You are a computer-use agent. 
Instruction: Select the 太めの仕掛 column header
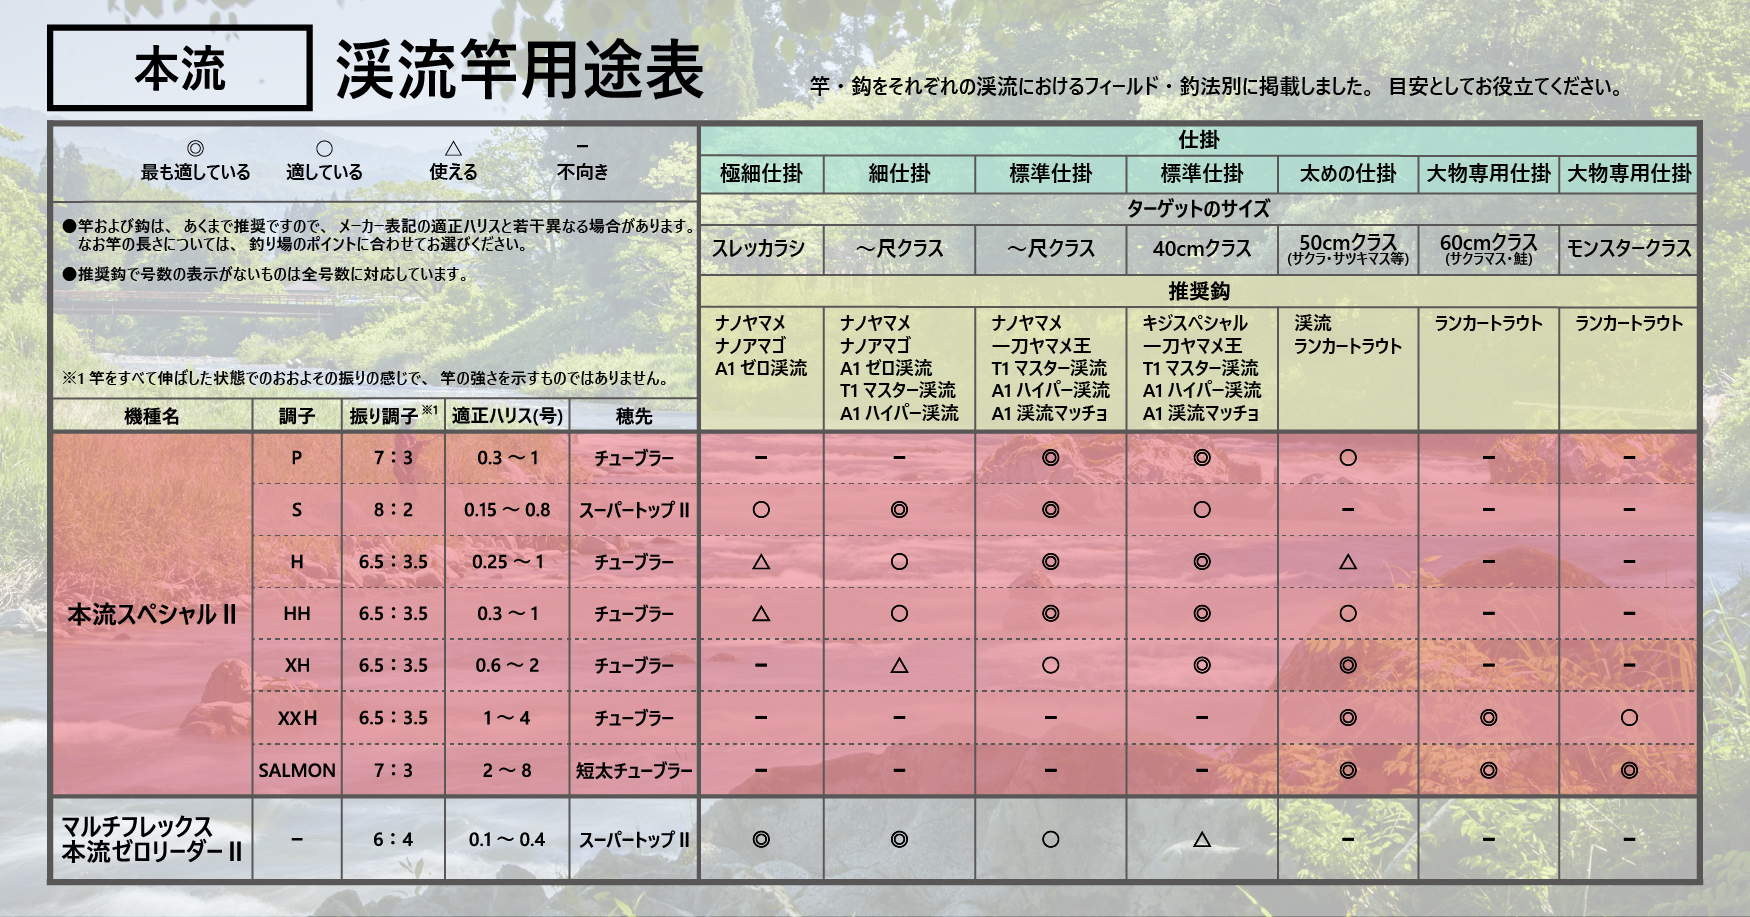[1348, 174]
